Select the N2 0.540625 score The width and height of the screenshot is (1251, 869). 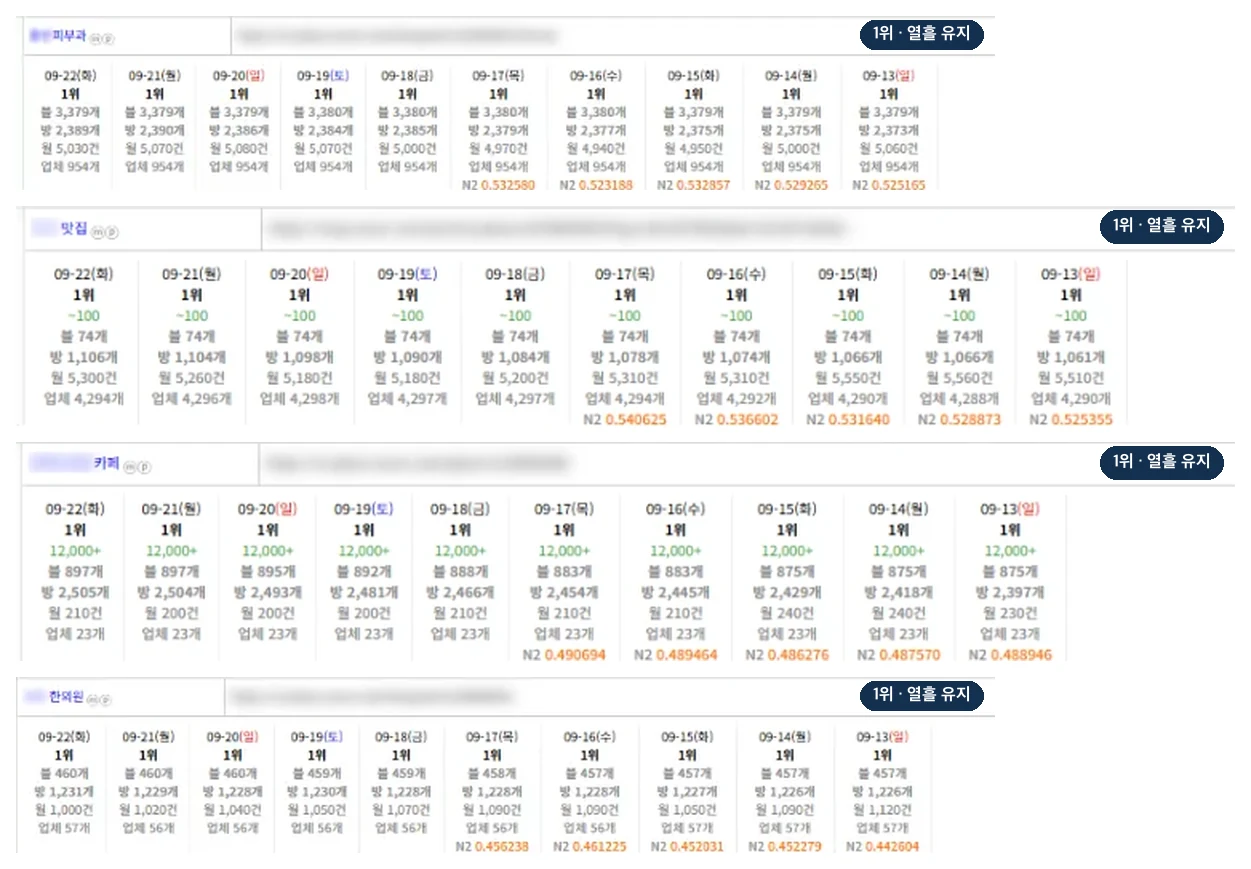coord(625,420)
